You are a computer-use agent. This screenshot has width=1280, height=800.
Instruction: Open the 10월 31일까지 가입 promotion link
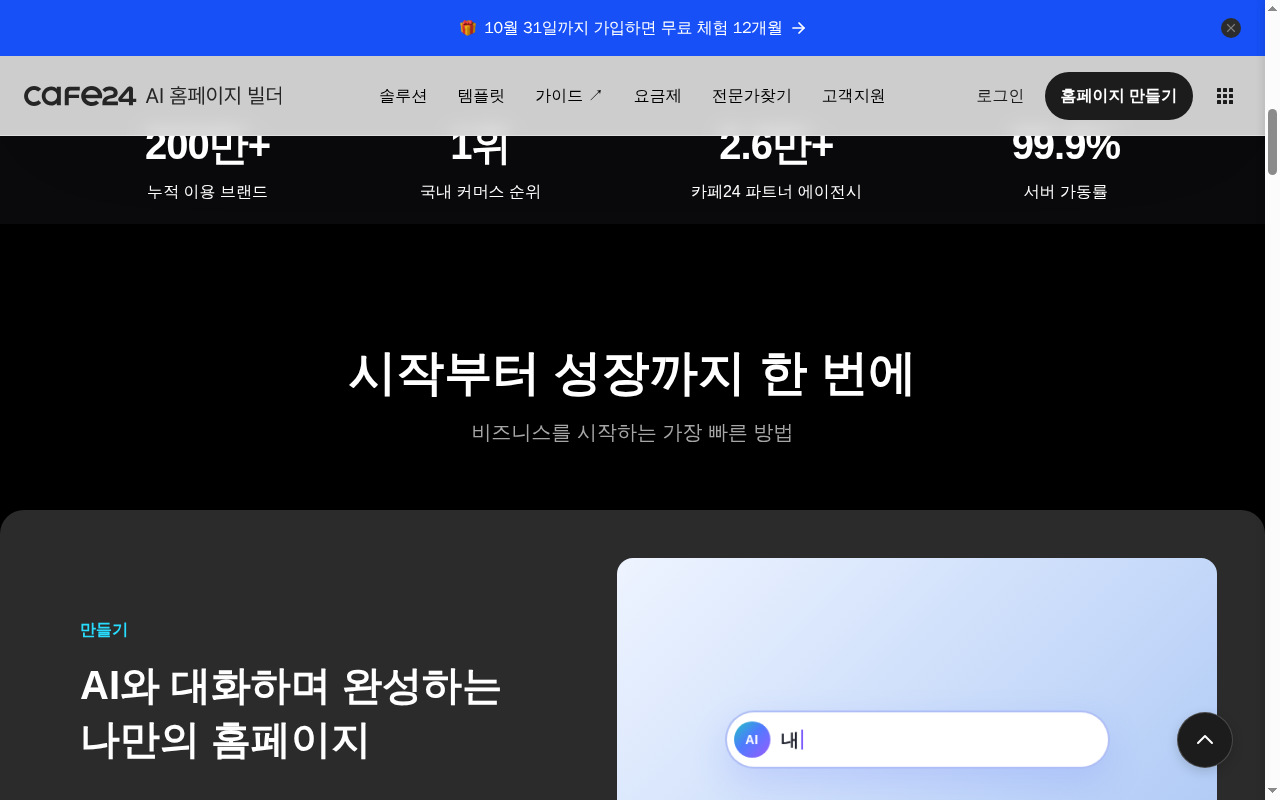pos(633,28)
